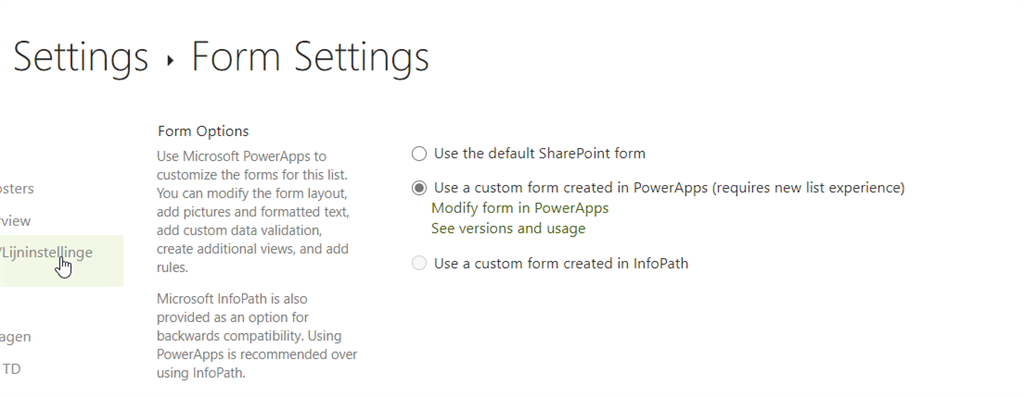The height and width of the screenshot is (397, 1024).
Task: Choose the PowerApps custom form radio circle
Action: [419, 188]
